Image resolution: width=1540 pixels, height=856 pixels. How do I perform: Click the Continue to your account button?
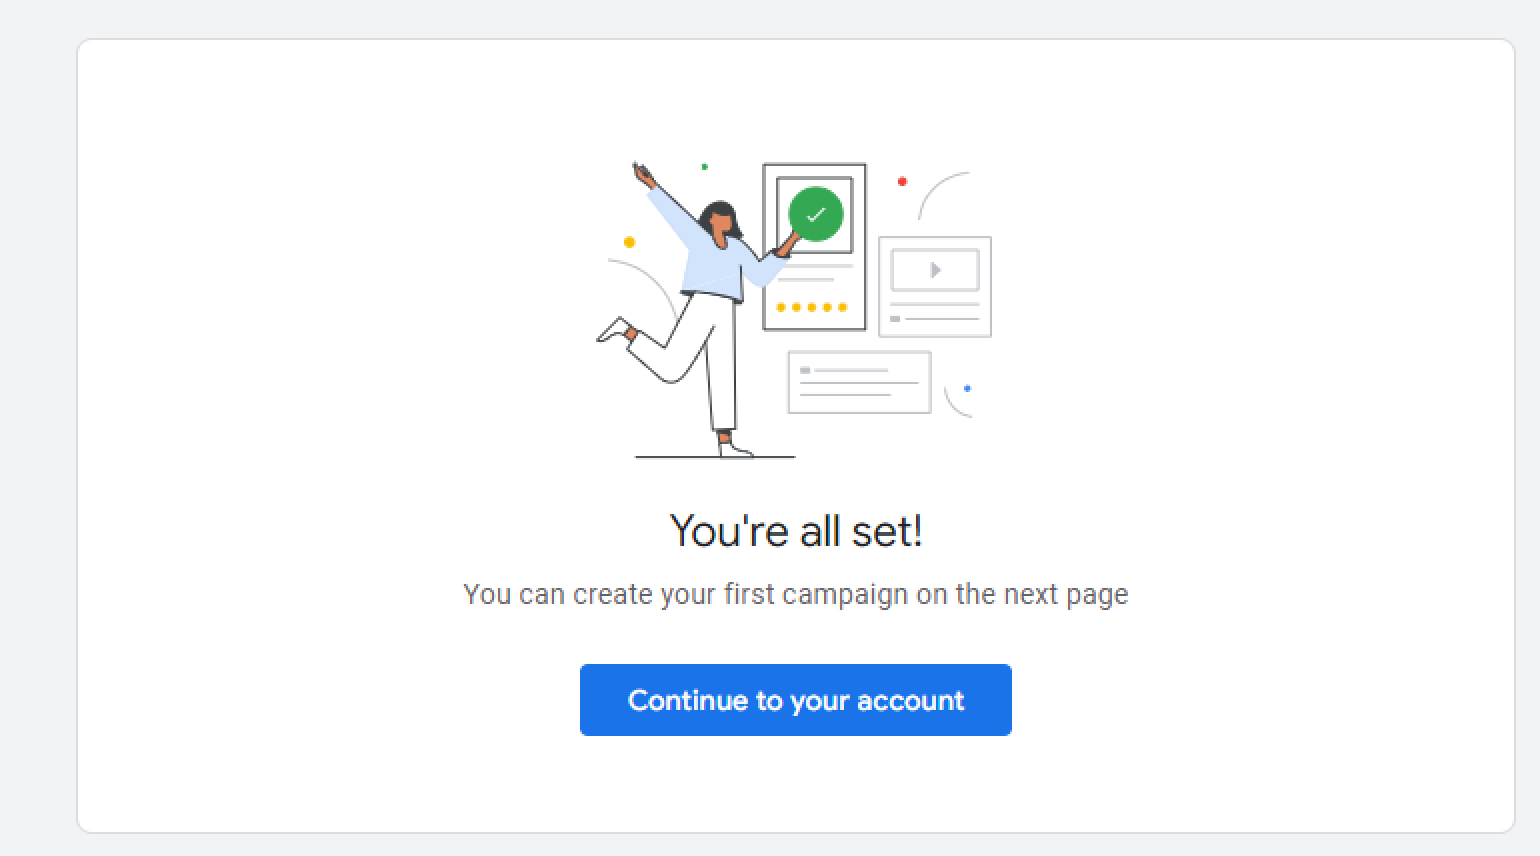(795, 700)
